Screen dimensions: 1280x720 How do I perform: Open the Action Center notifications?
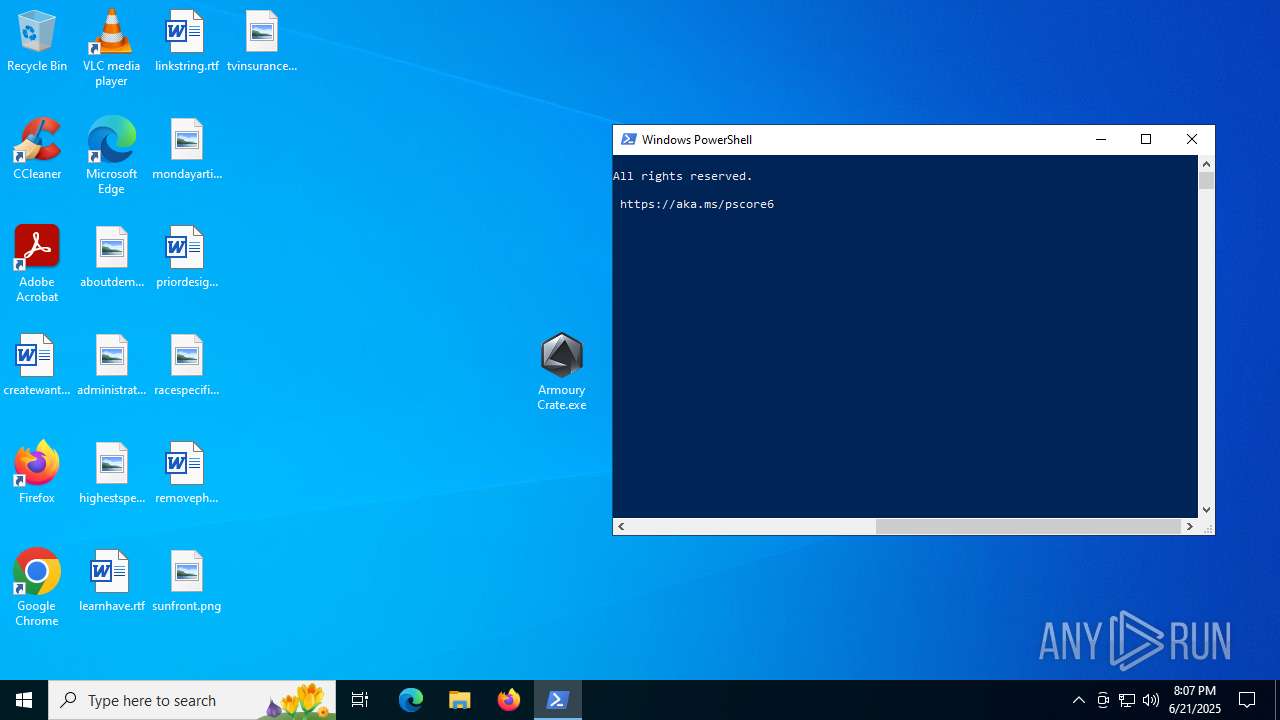pos(1247,700)
